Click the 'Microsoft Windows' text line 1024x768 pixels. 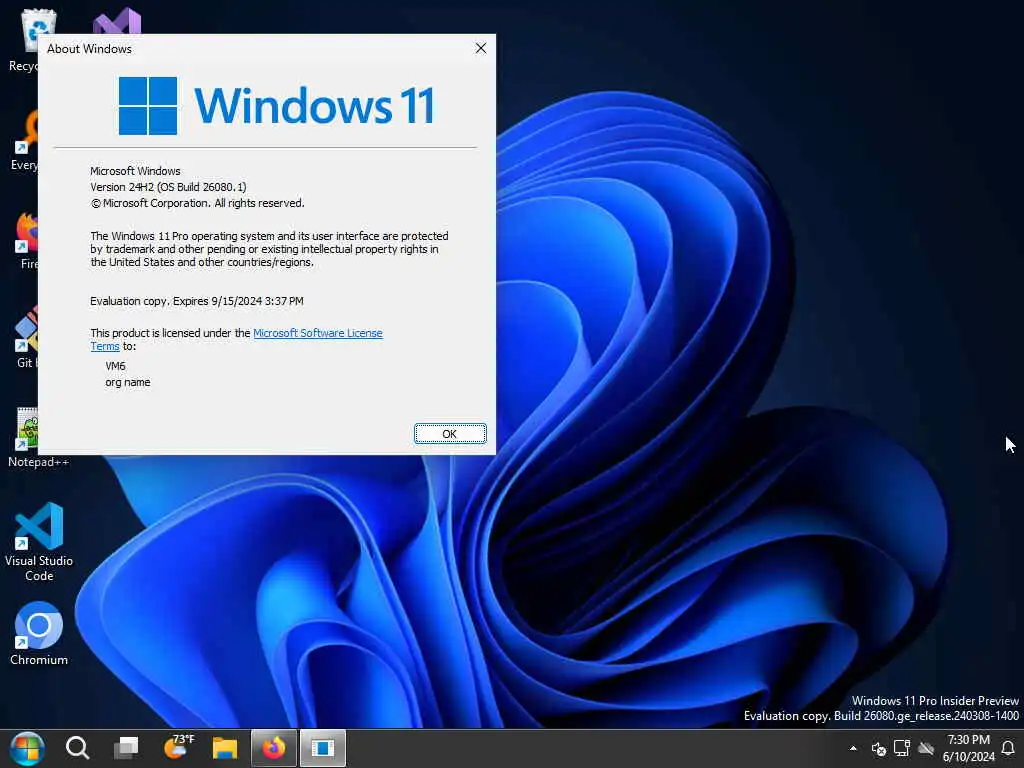(x=135, y=171)
